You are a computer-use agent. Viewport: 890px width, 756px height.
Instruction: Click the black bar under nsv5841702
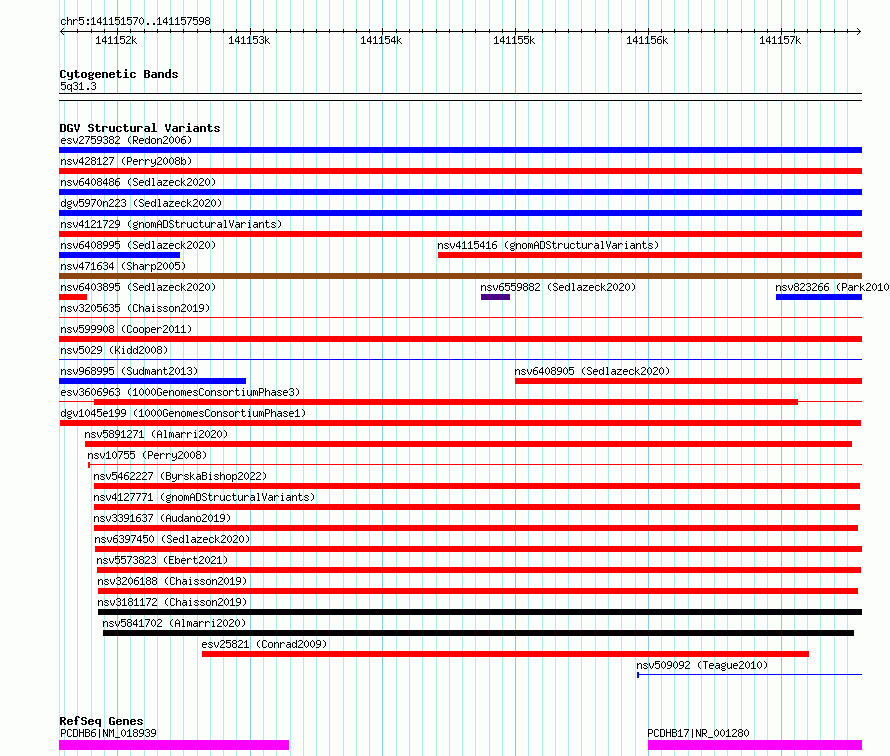tap(478, 633)
